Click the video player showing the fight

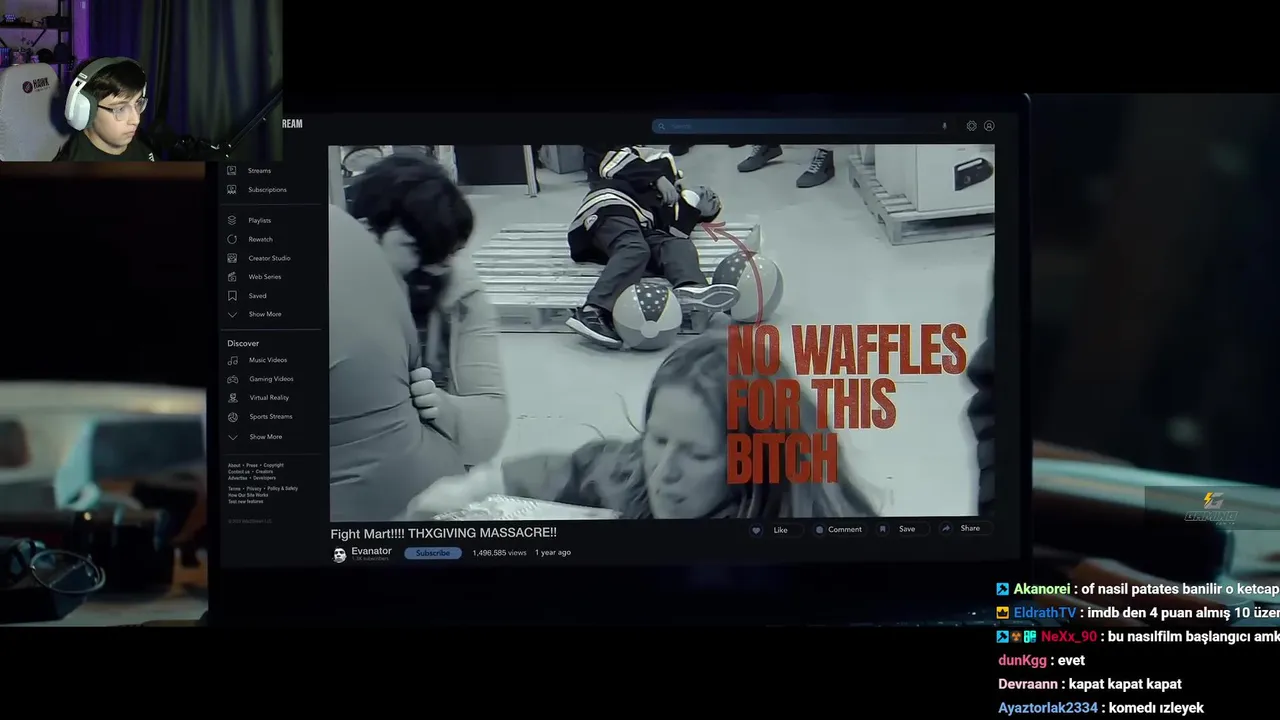[661, 332]
